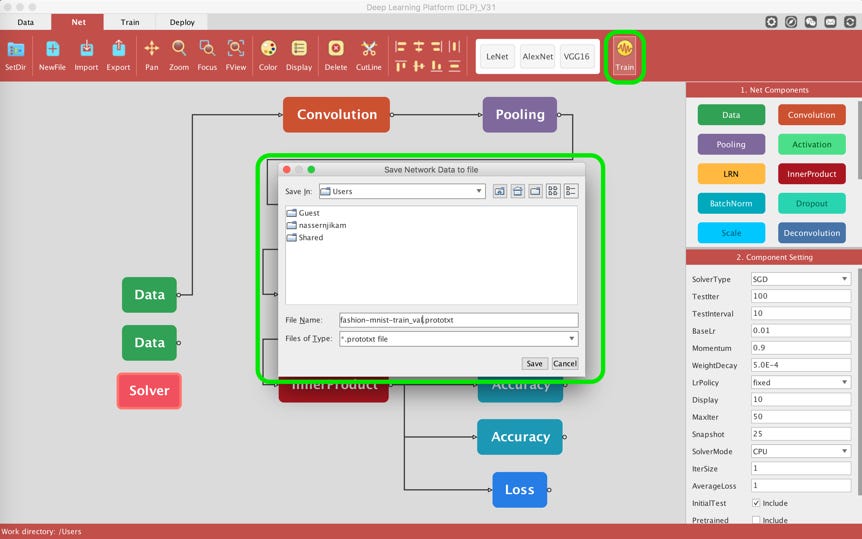Image resolution: width=862 pixels, height=539 pixels.
Task: Align selected nodes to bottom edge
Action: click(x=436, y=66)
